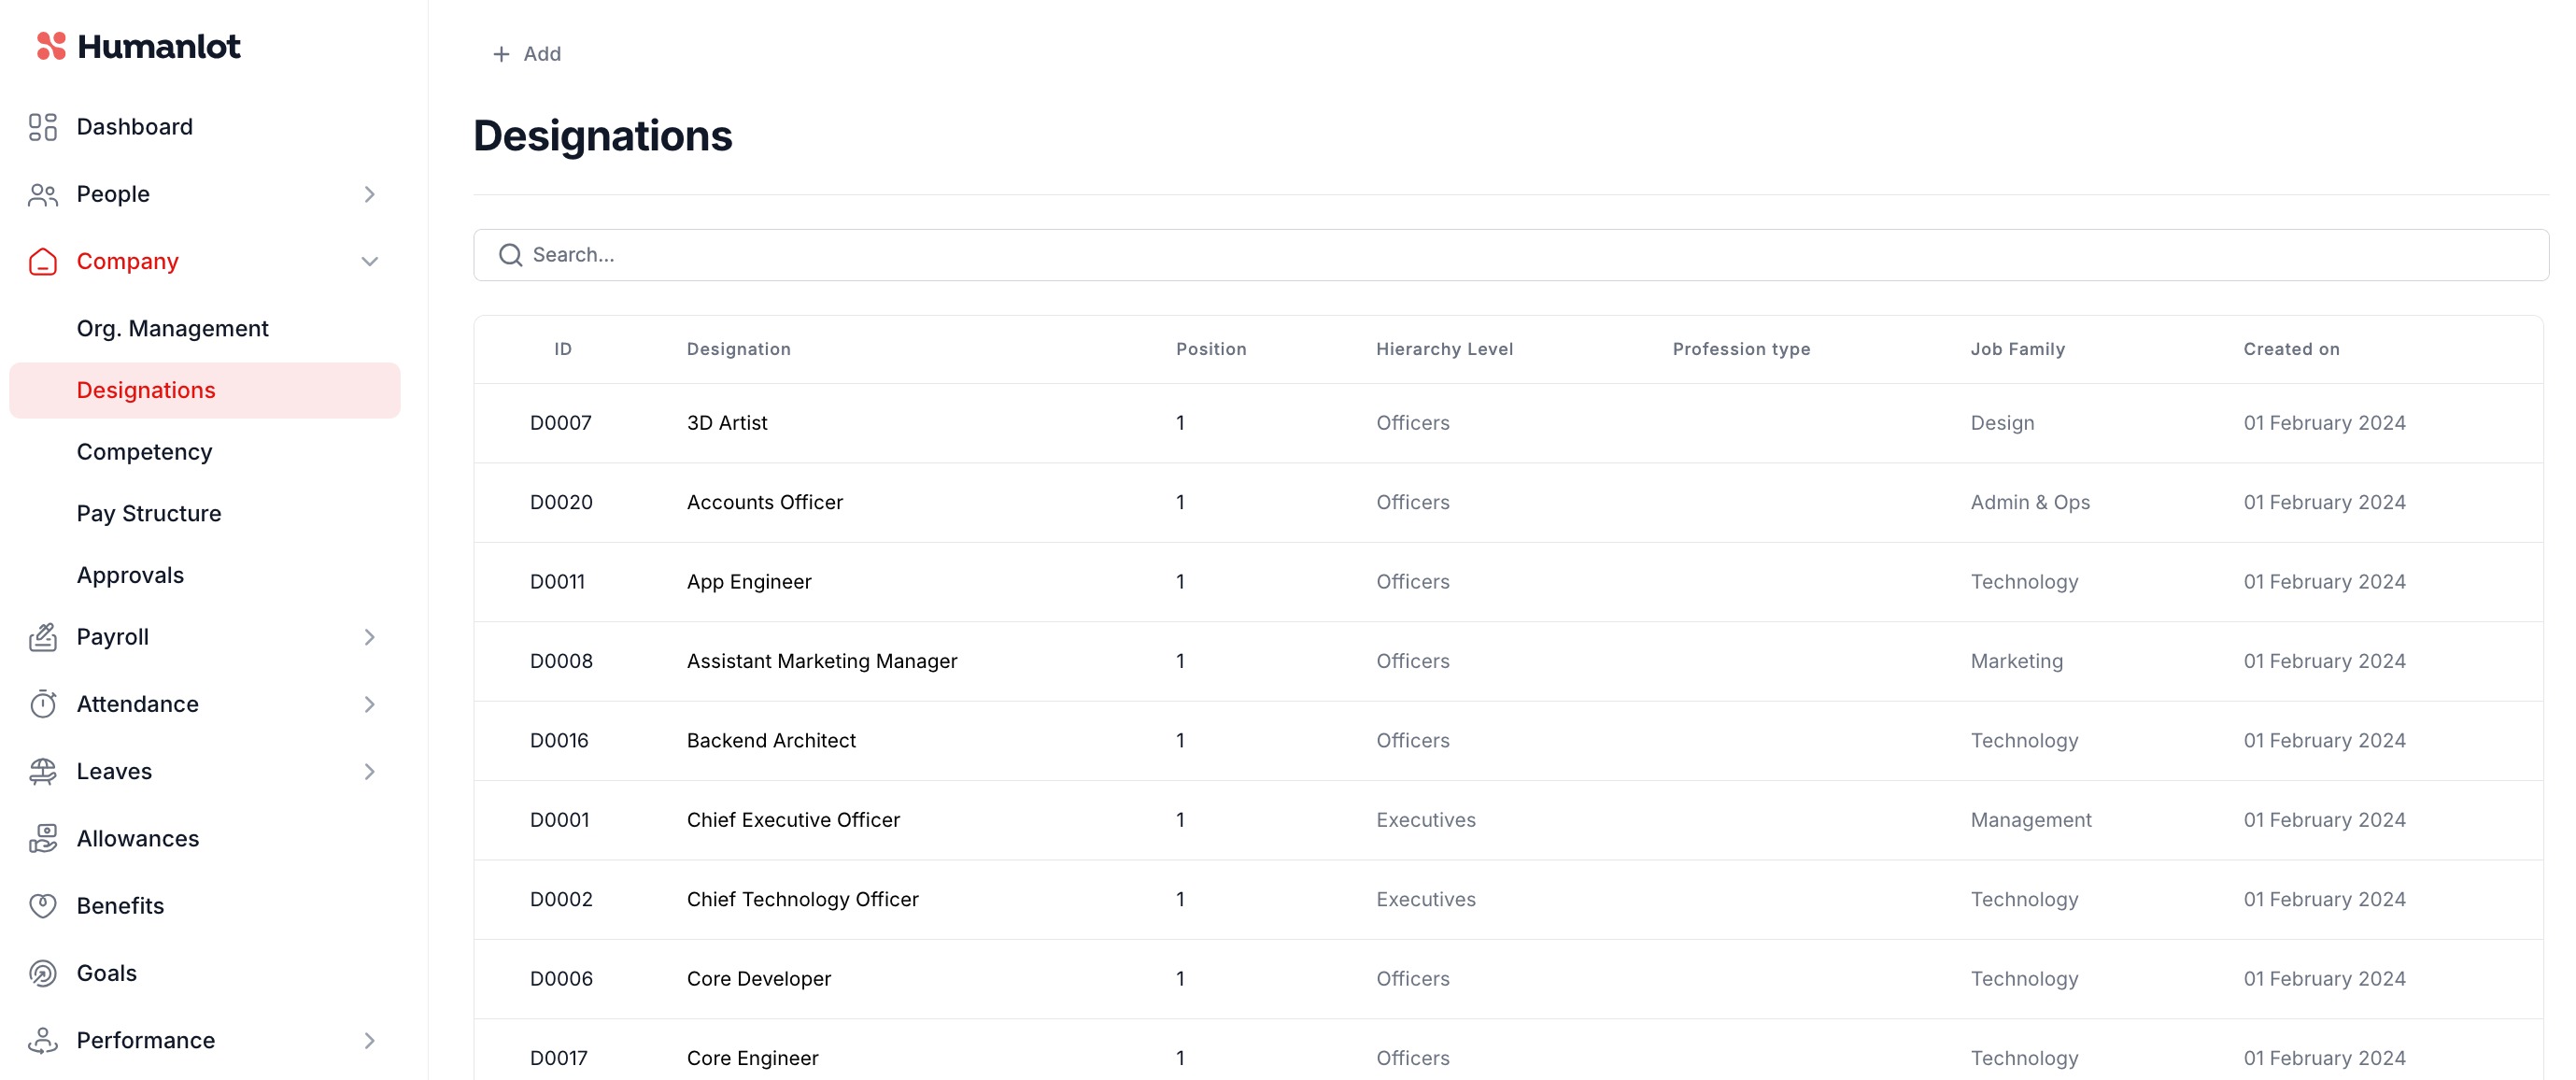This screenshot has height=1080, width=2576.
Task: Click the Leaves umbrella icon
Action: coord(42,771)
